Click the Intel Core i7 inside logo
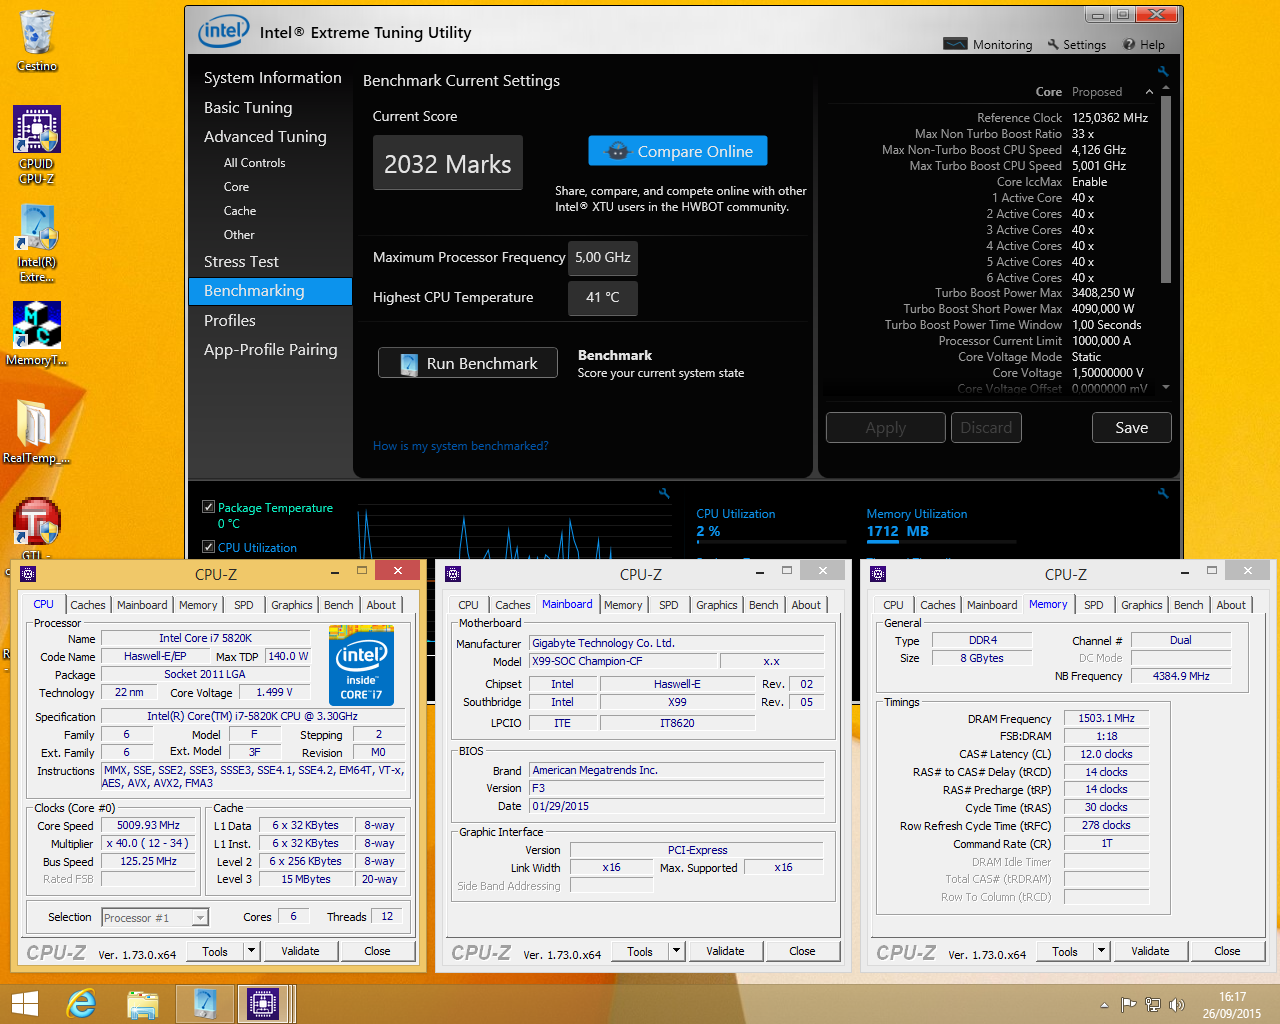Viewport: 1280px width, 1024px height. coord(361,665)
